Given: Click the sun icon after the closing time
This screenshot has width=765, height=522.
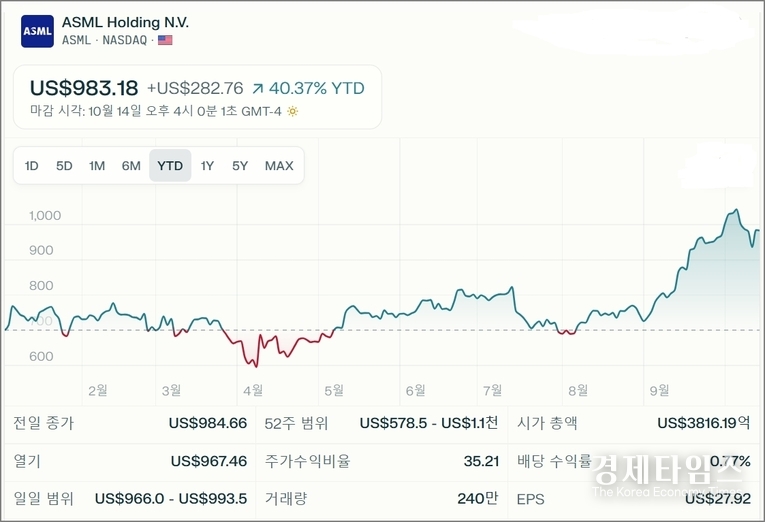Looking at the screenshot, I should [292, 111].
